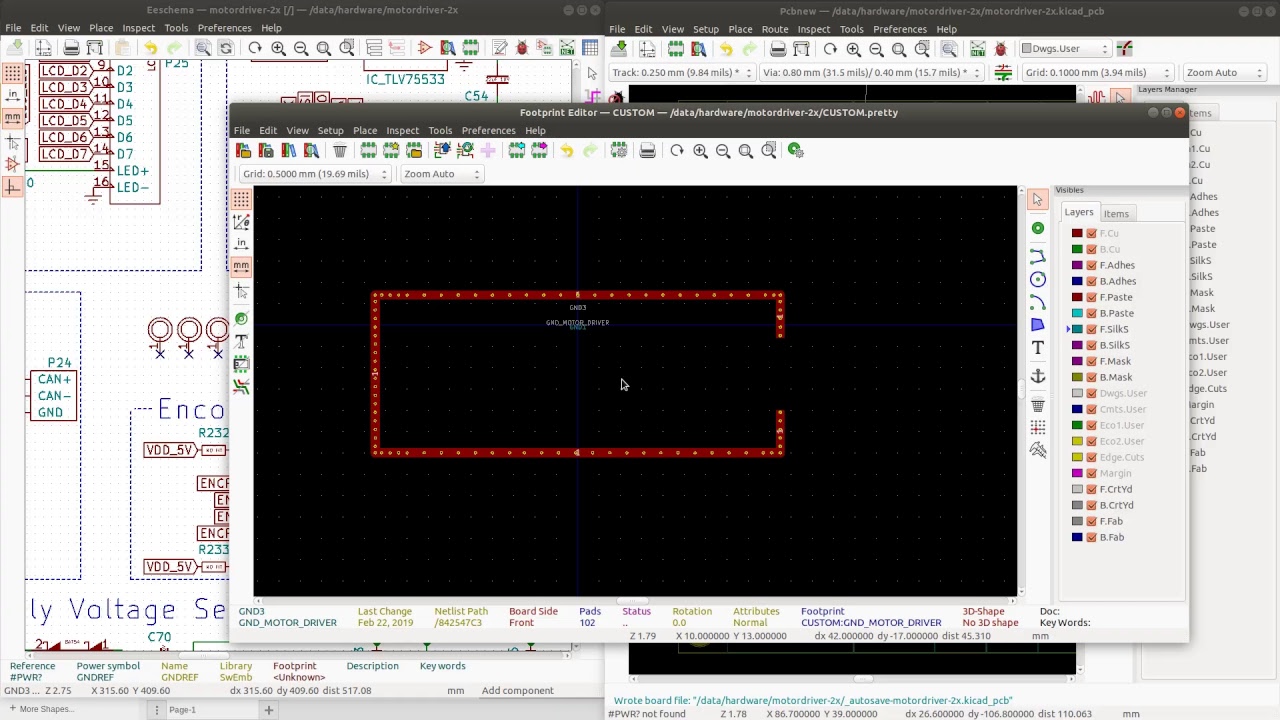Switch to the Items tab in Visibles panel
This screenshot has width=1280, height=720.
(x=1116, y=213)
